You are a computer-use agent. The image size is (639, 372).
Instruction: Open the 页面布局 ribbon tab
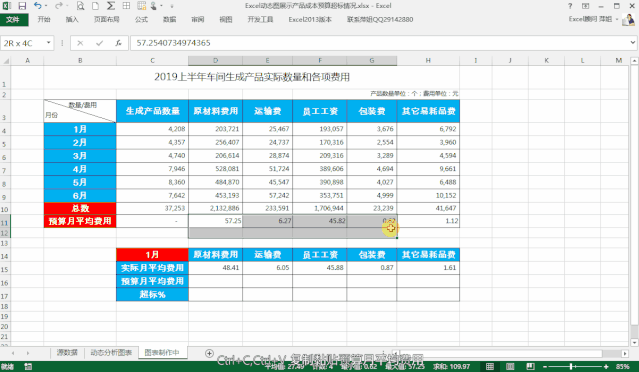106,20
